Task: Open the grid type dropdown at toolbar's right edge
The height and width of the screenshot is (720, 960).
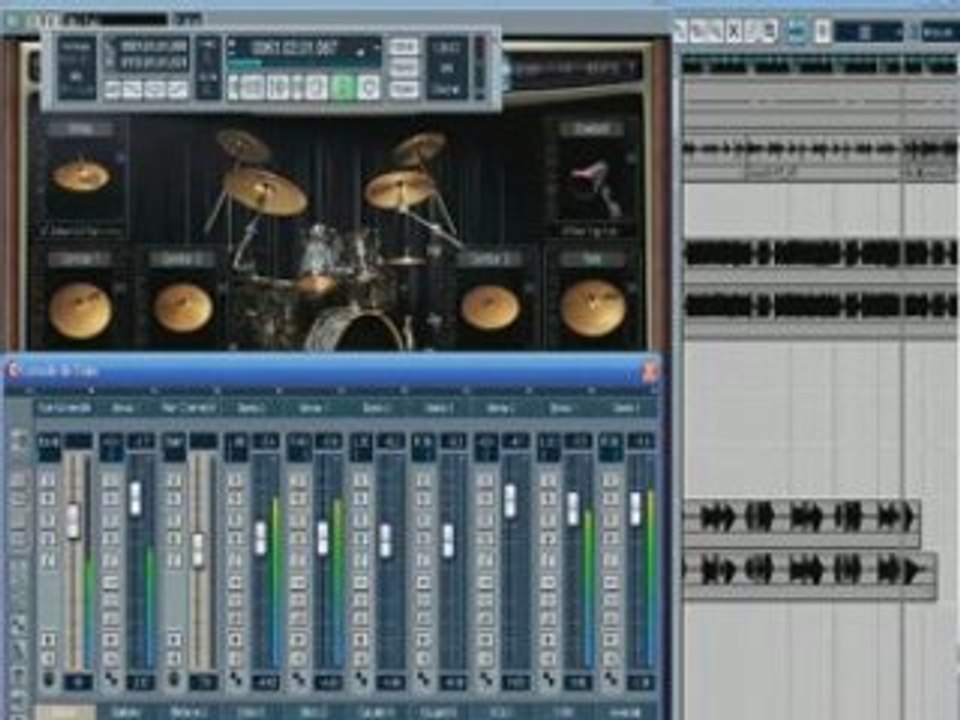Action: point(939,31)
